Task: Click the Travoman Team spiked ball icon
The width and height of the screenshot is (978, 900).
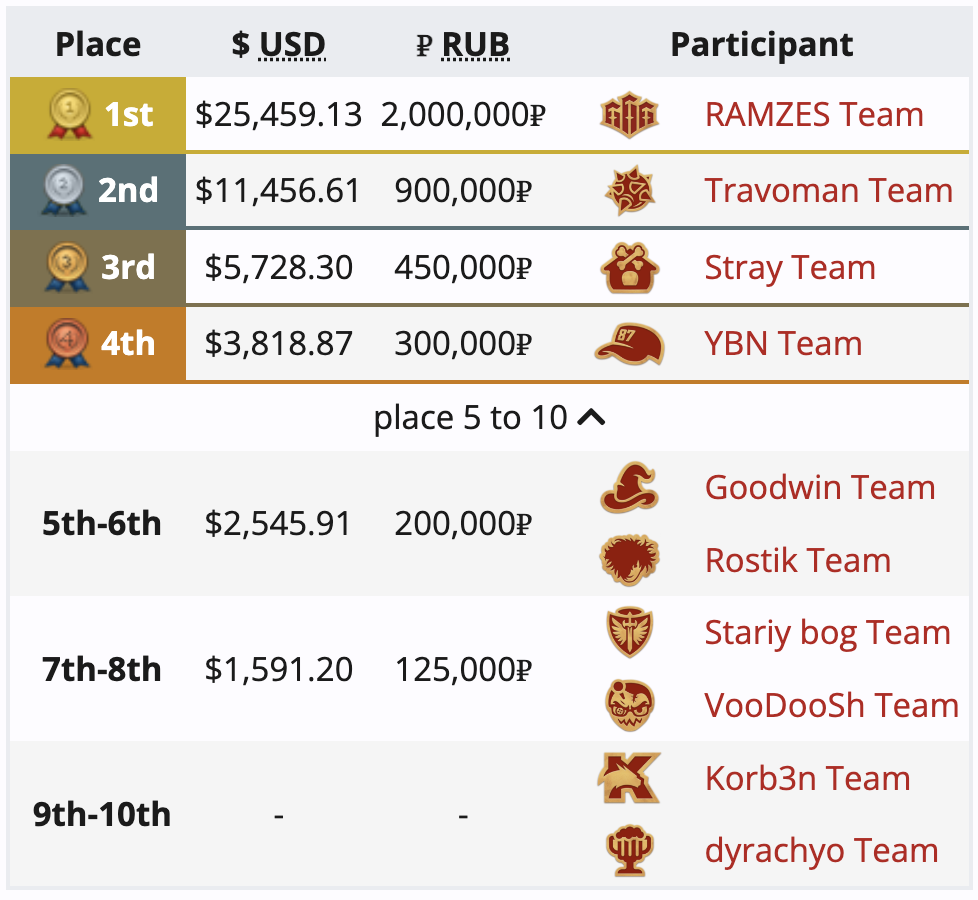Action: tap(630, 190)
